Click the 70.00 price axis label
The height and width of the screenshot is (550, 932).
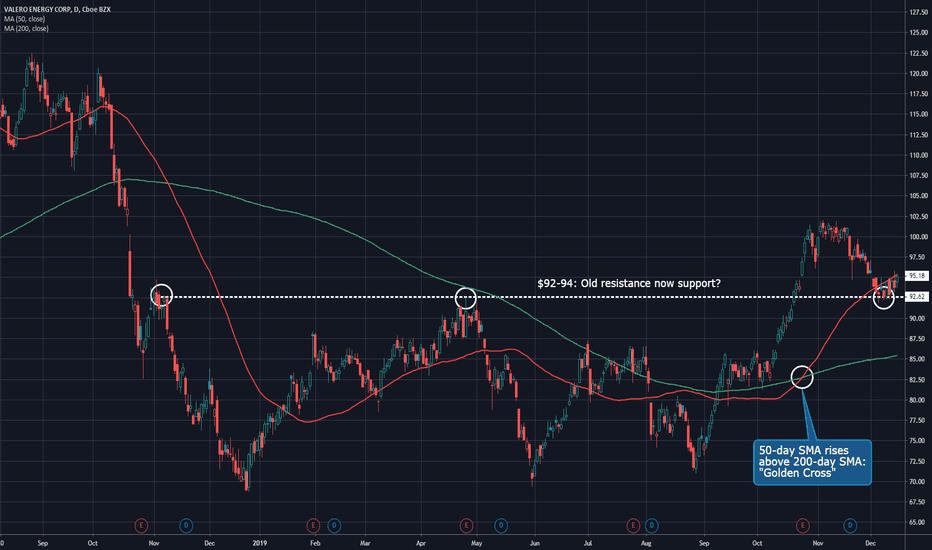tap(918, 482)
